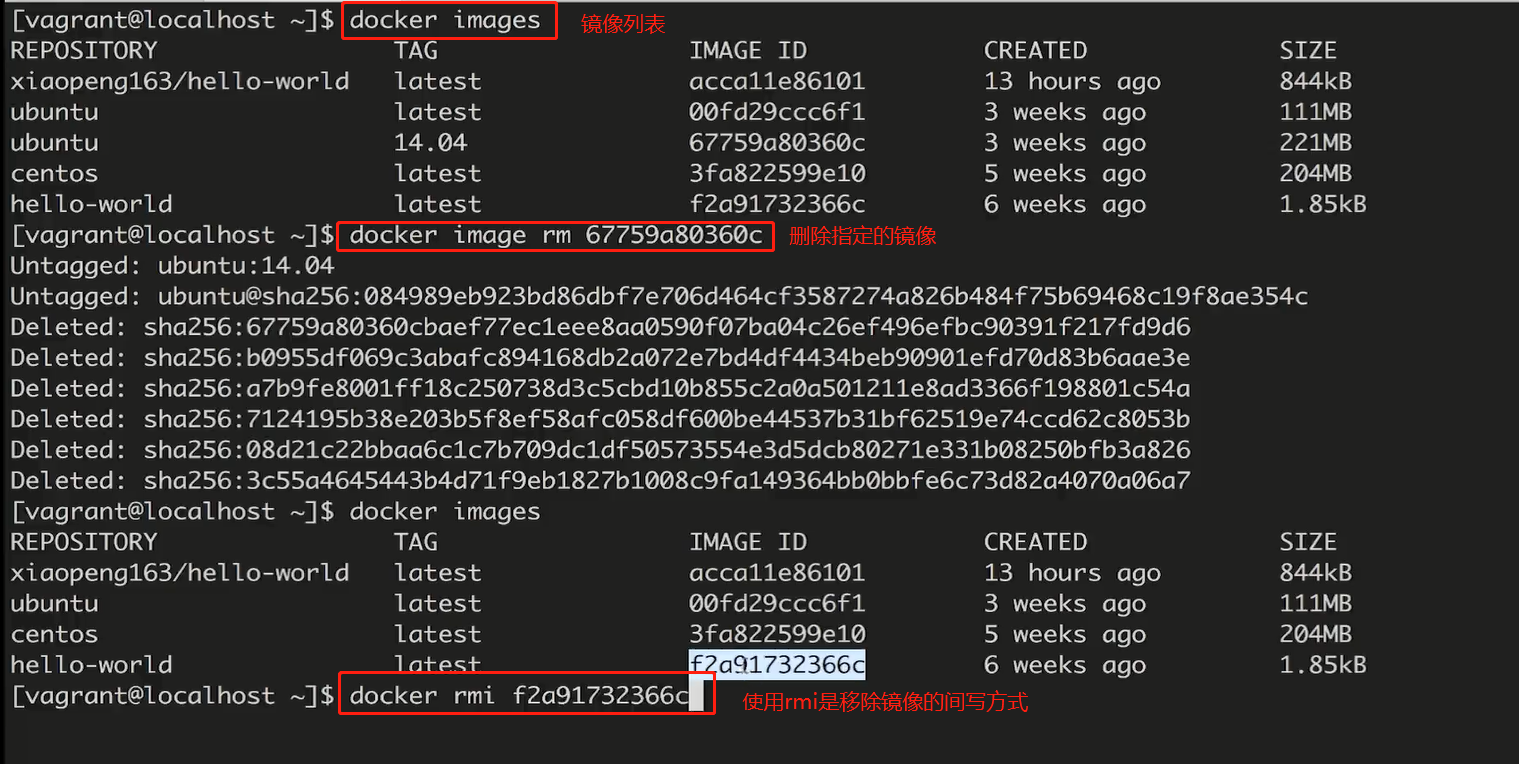
Task: Click the 'Untagged: ubuntu@sha256:084989eb' output line
Action: [659, 297]
